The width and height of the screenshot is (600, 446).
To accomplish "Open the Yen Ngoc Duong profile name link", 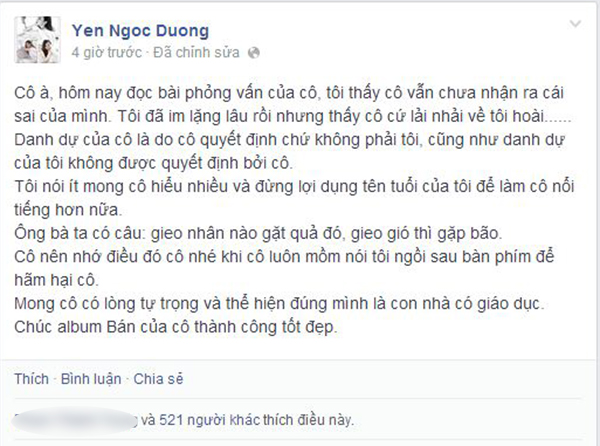I will pyautogui.click(x=140, y=30).
